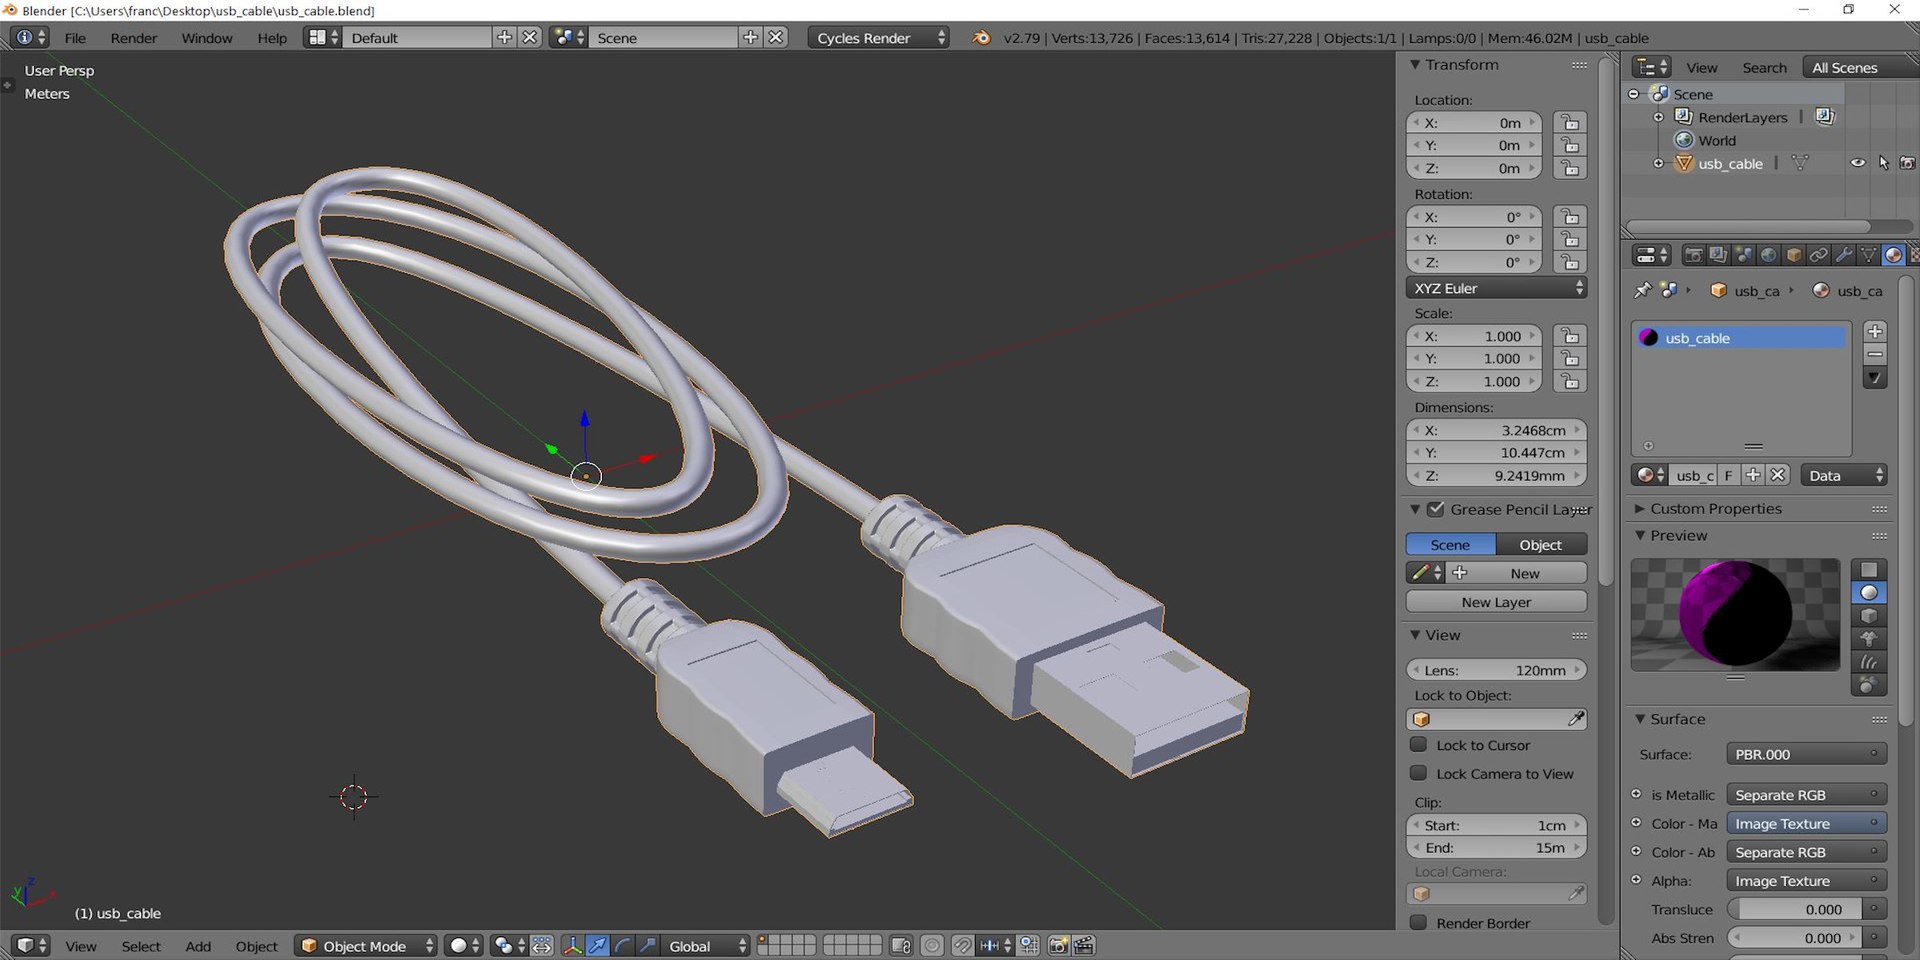Open the Cycles Render engine dropdown
The height and width of the screenshot is (960, 1920).
tap(878, 38)
